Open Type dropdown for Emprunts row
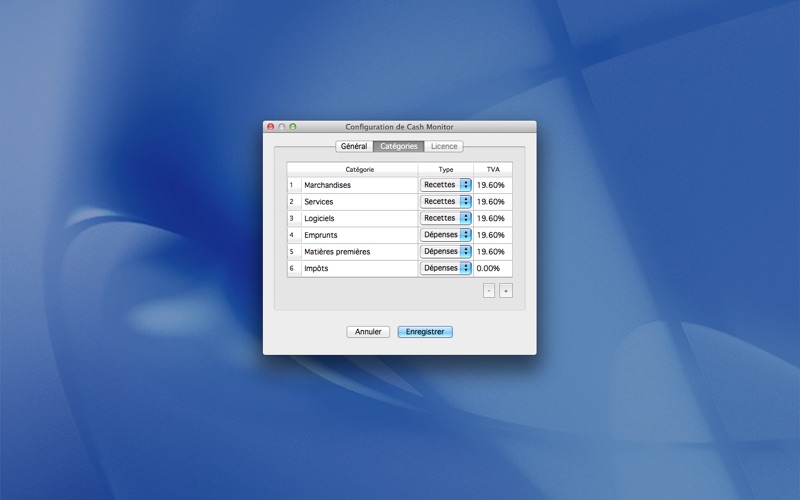The image size is (800, 500). (x=446, y=235)
